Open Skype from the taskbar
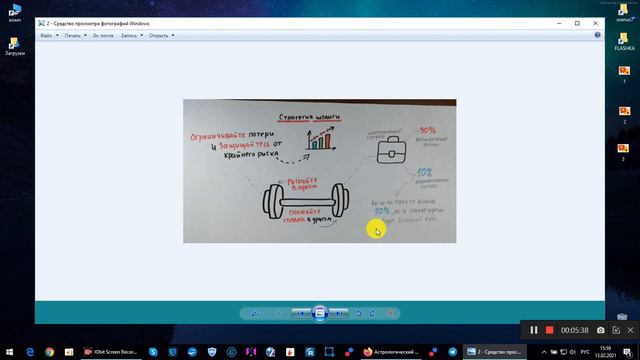This screenshot has height=360, width=640. pyautogui.click(x=153, y=352)
